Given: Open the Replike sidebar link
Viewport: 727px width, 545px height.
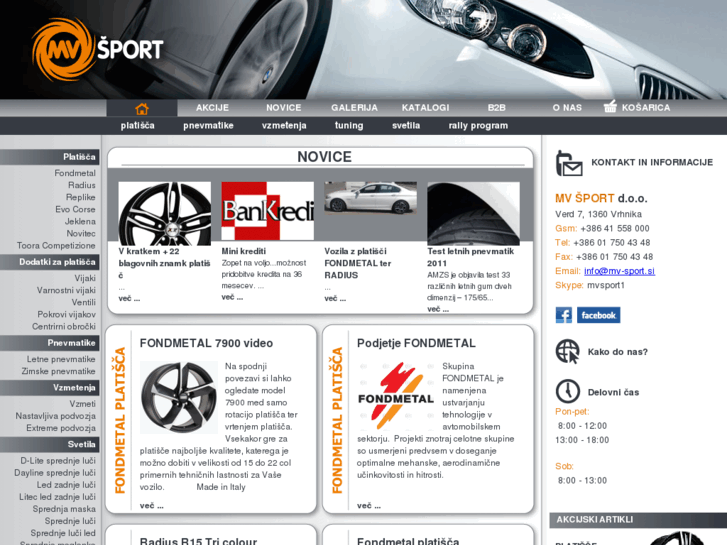Looking at the screenshot, I should pos(81,197).
